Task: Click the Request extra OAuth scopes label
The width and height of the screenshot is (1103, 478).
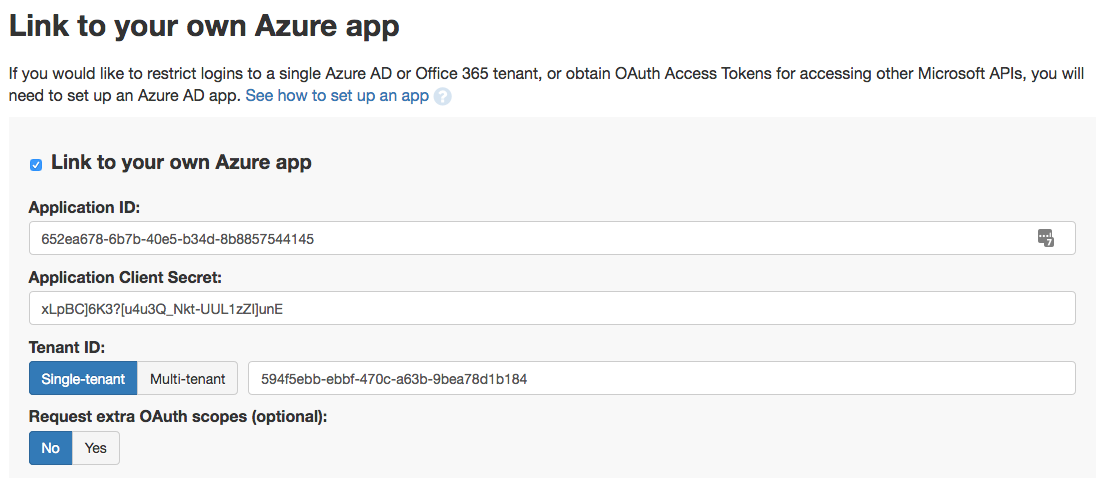Action: pyautogui.click(x=178, y=417)
